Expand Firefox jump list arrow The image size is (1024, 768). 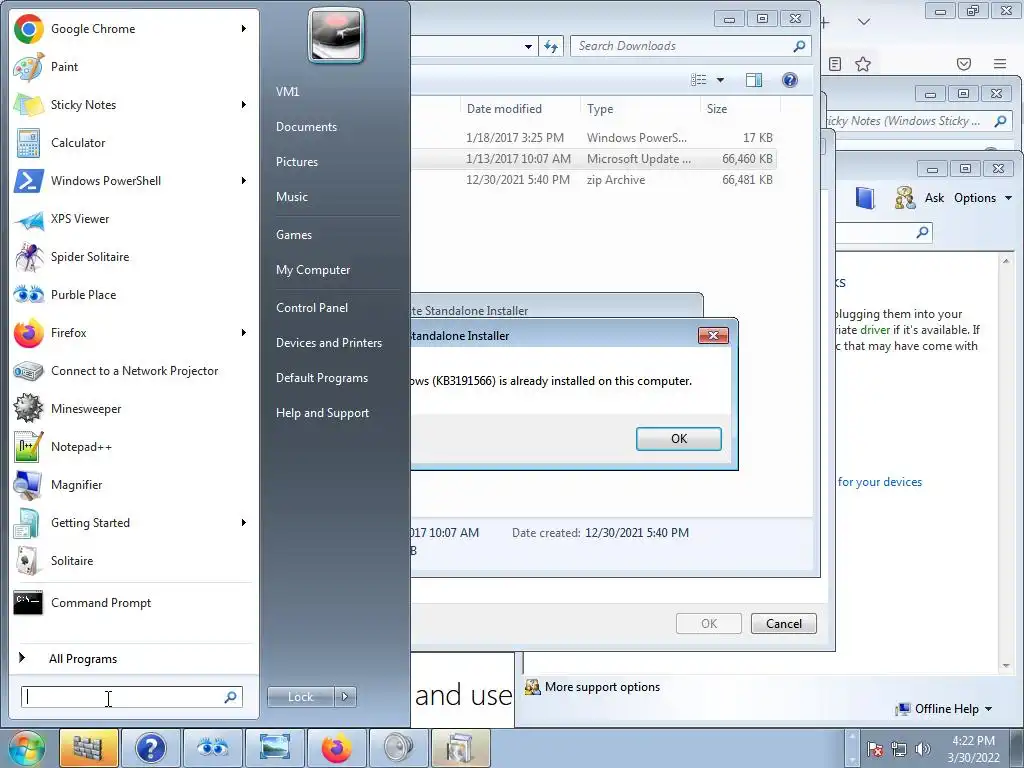point(244,332)
